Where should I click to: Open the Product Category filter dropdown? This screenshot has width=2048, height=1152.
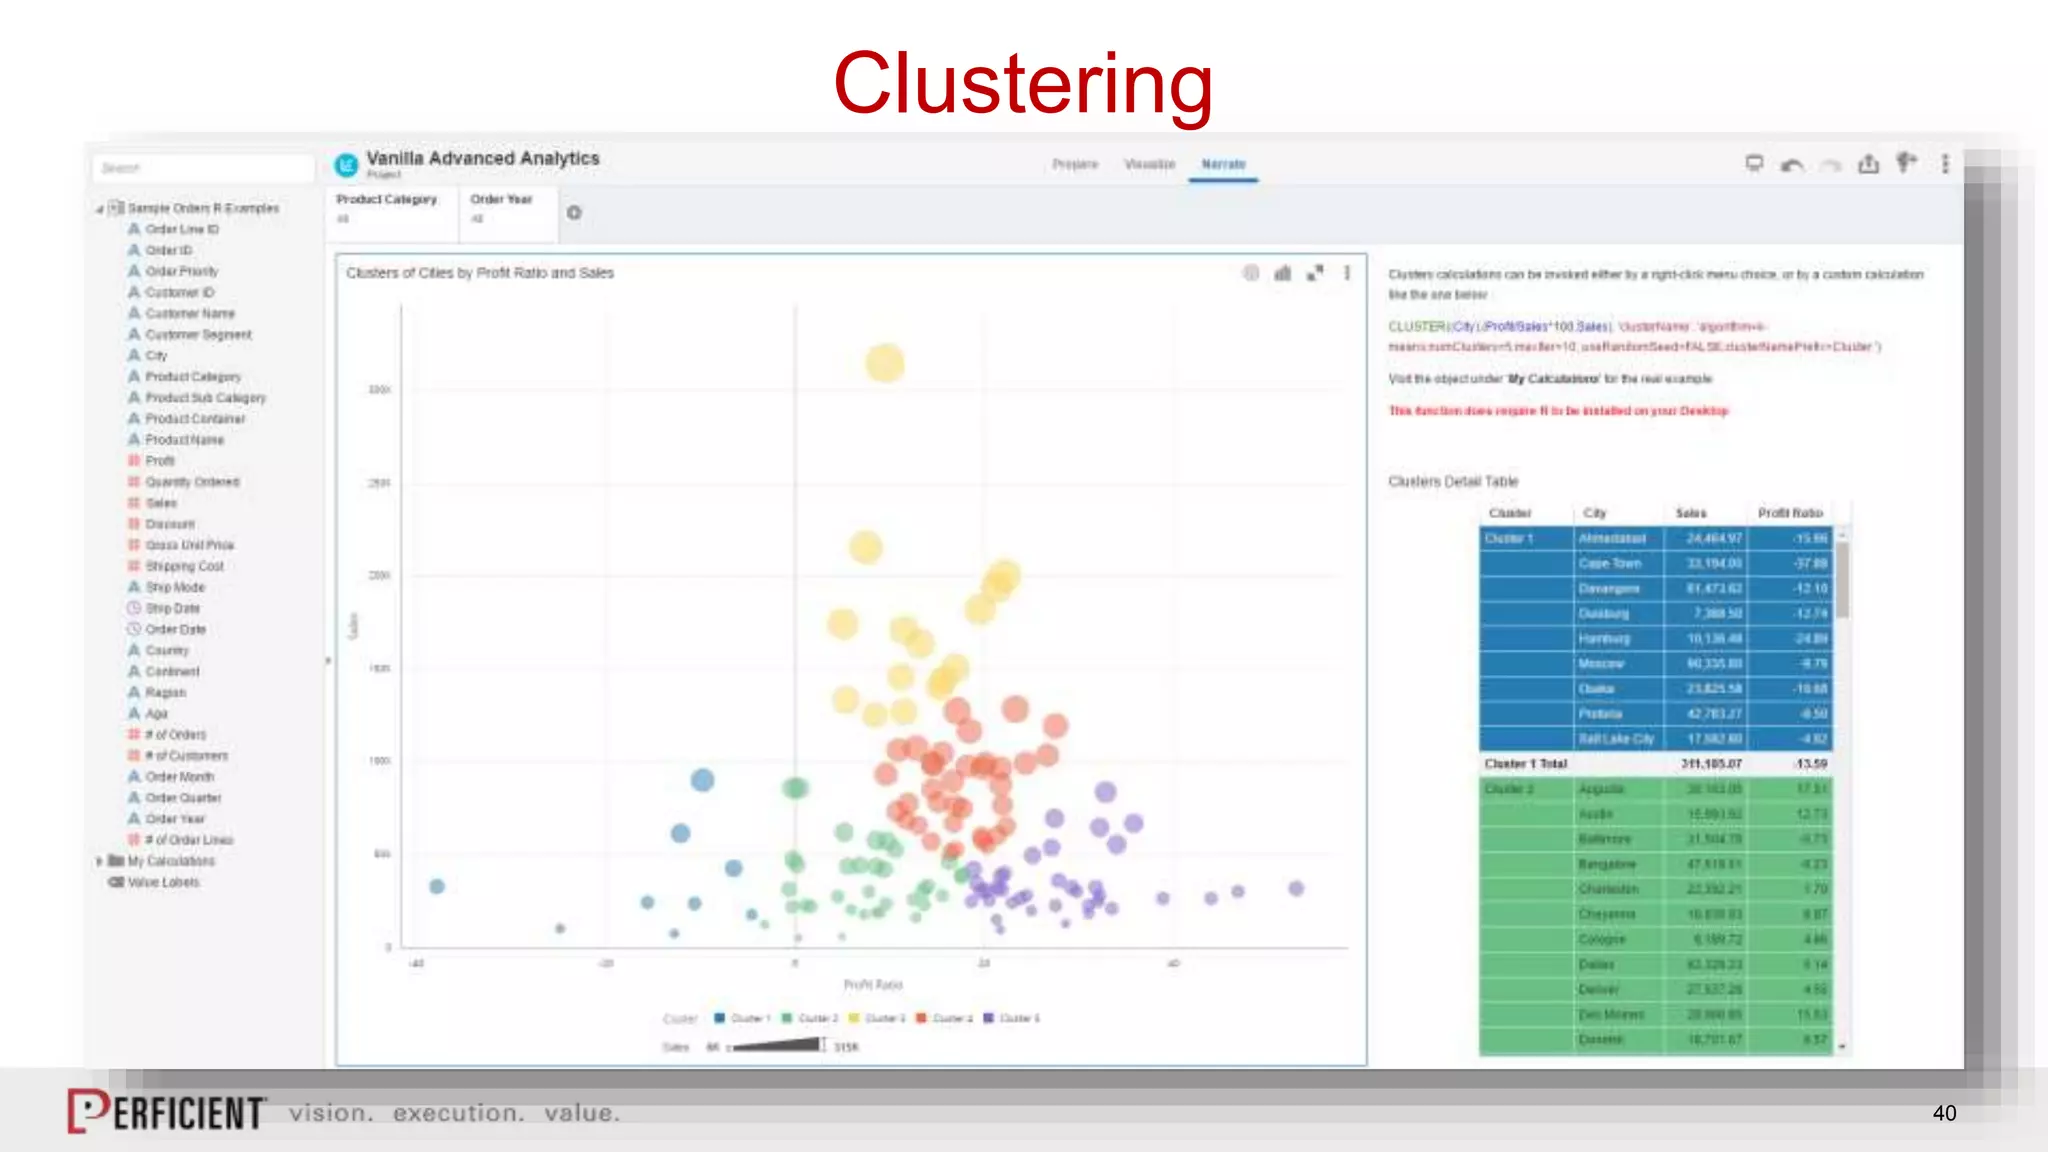click(x=391, y=212)
